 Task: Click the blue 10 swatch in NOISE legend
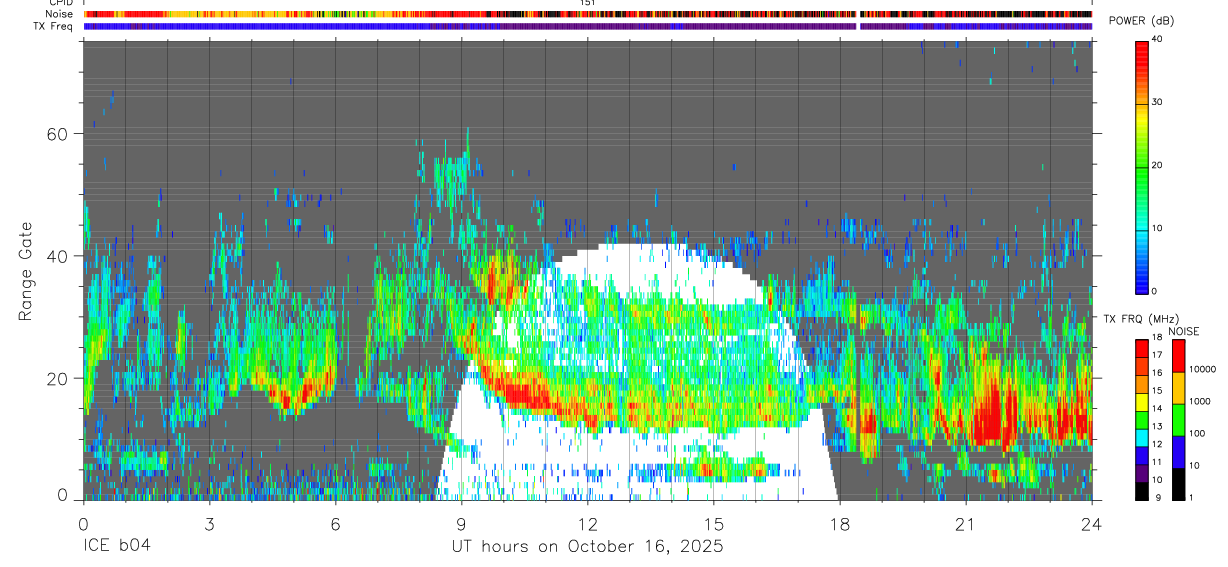1179,452
